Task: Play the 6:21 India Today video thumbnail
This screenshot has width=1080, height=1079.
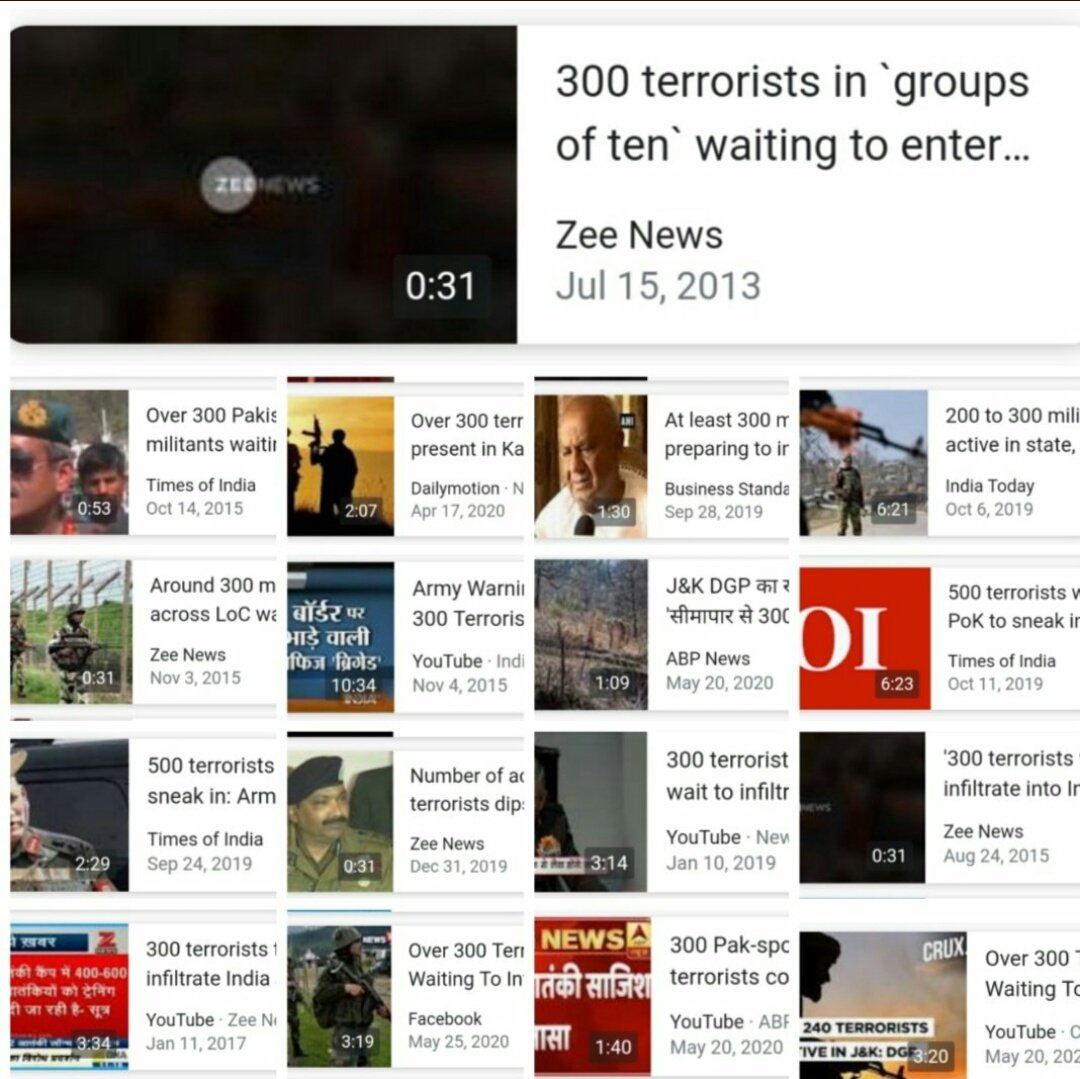Action: pyautogui.click(x=863, y=463)
